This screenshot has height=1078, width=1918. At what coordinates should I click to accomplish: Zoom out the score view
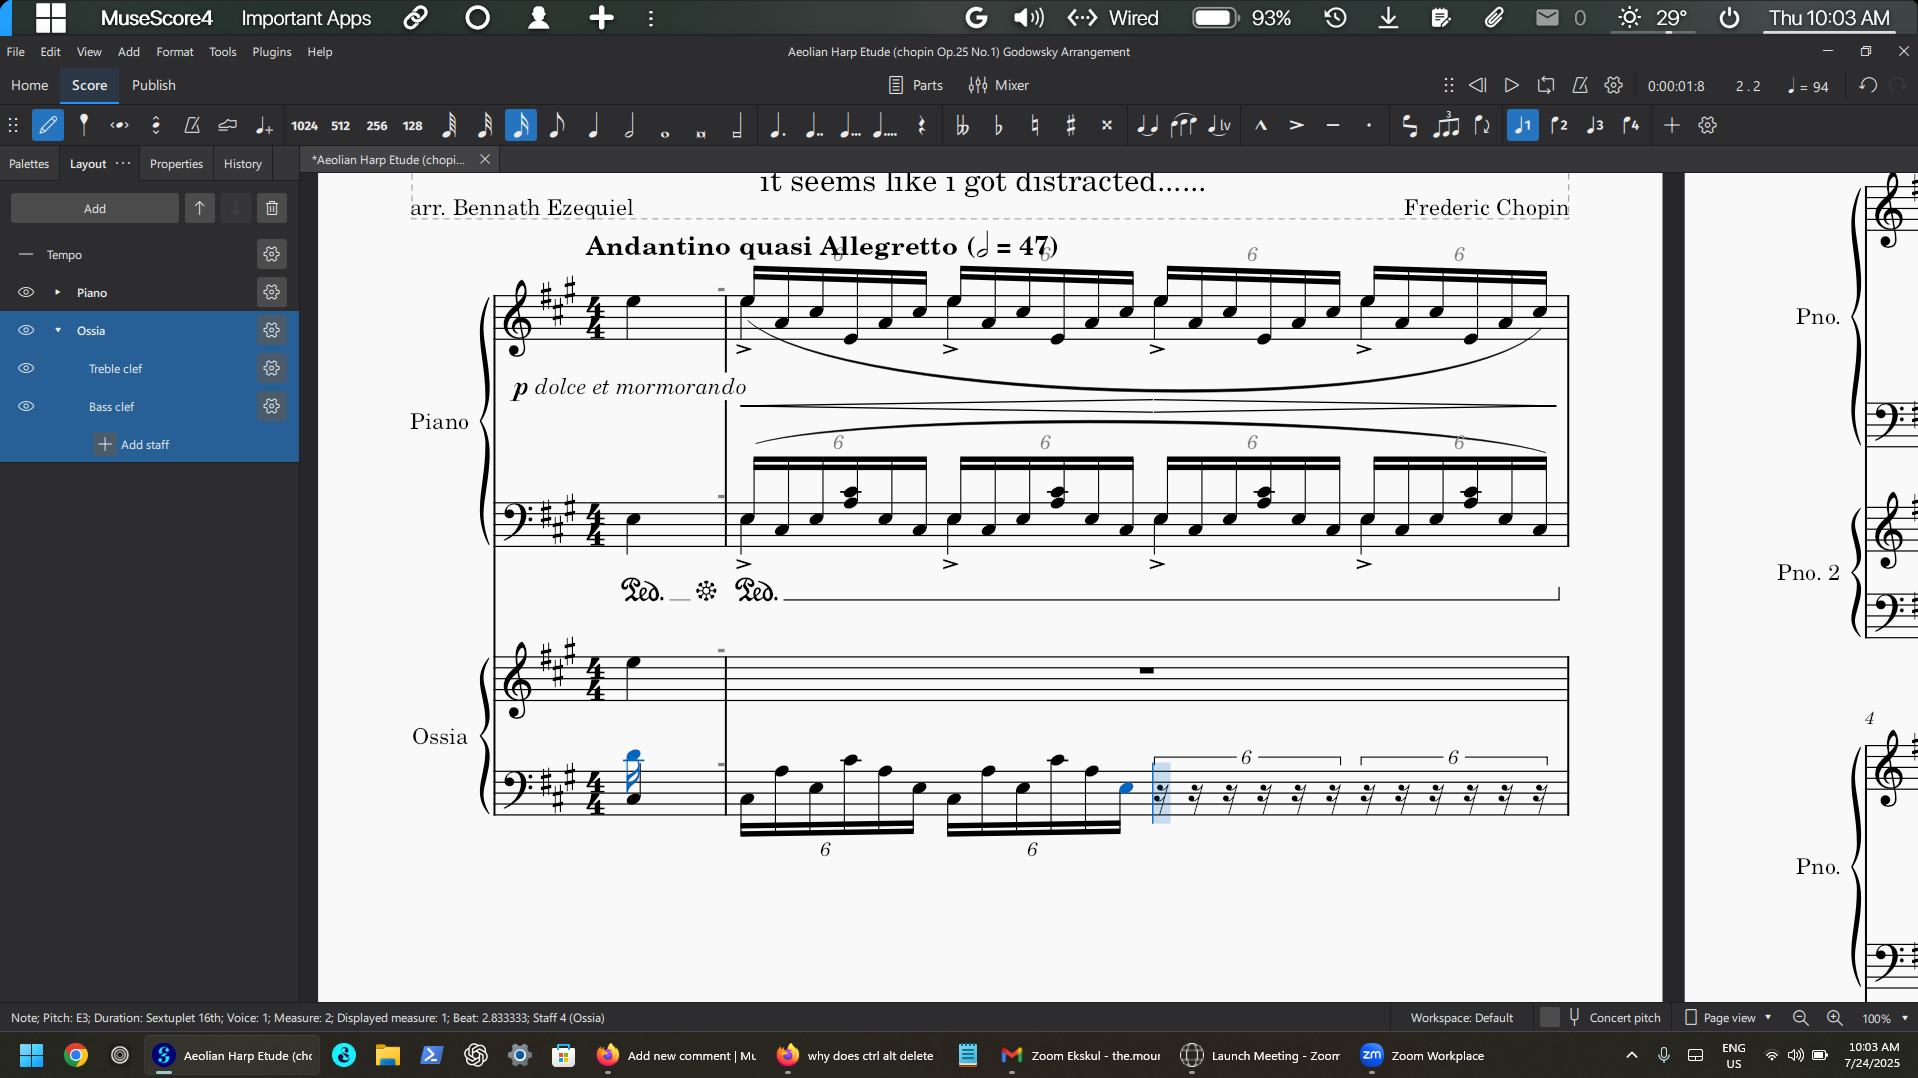coord(1801,1018)
